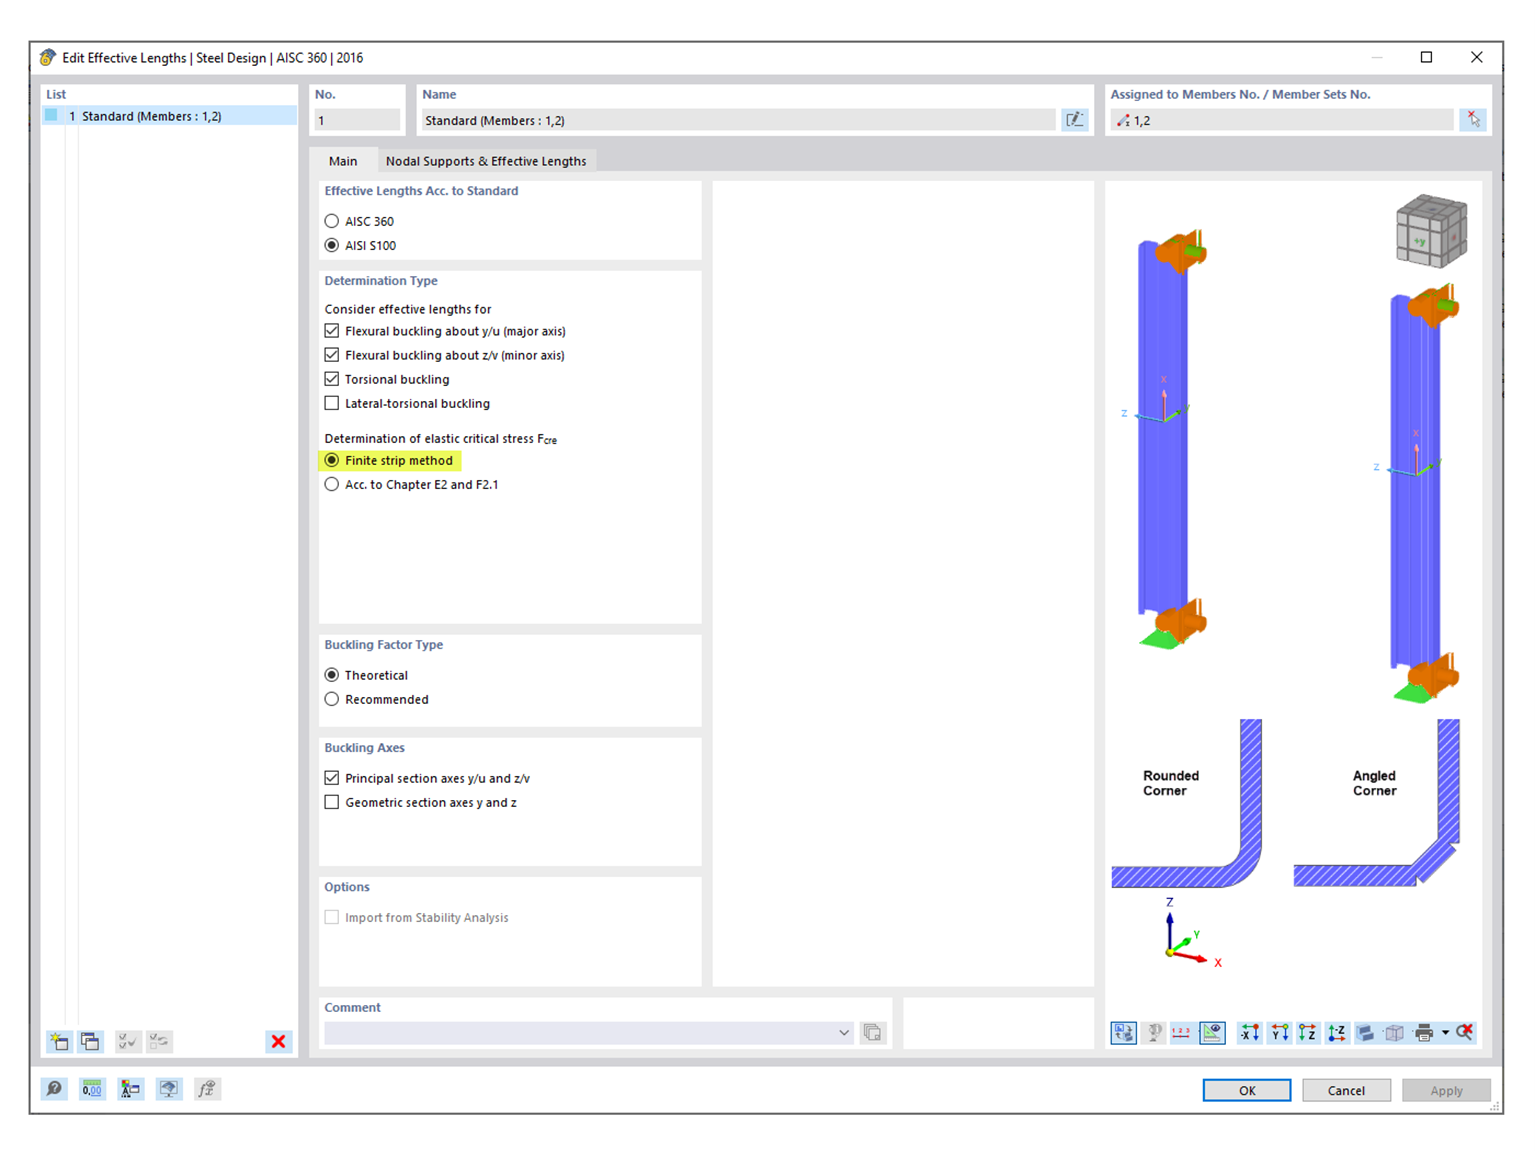The height and width of the screenshot is (1151, 1535).
Task: Switch to the Nodal Supports & Effective Lengths tab
Action: click(x=486, y=160)
